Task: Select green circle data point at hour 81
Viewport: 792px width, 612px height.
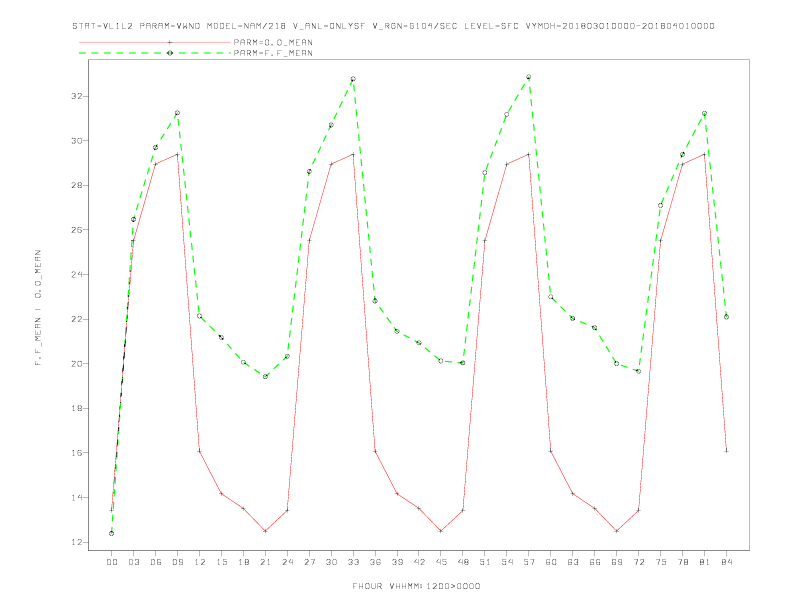Action: coord(705,114)
